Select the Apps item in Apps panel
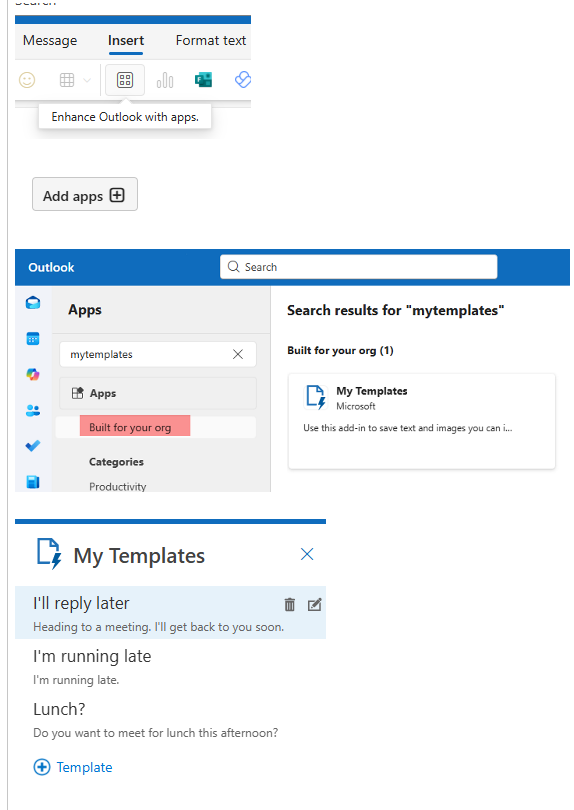This screenshot has height=810, width=574. [158, 393]
